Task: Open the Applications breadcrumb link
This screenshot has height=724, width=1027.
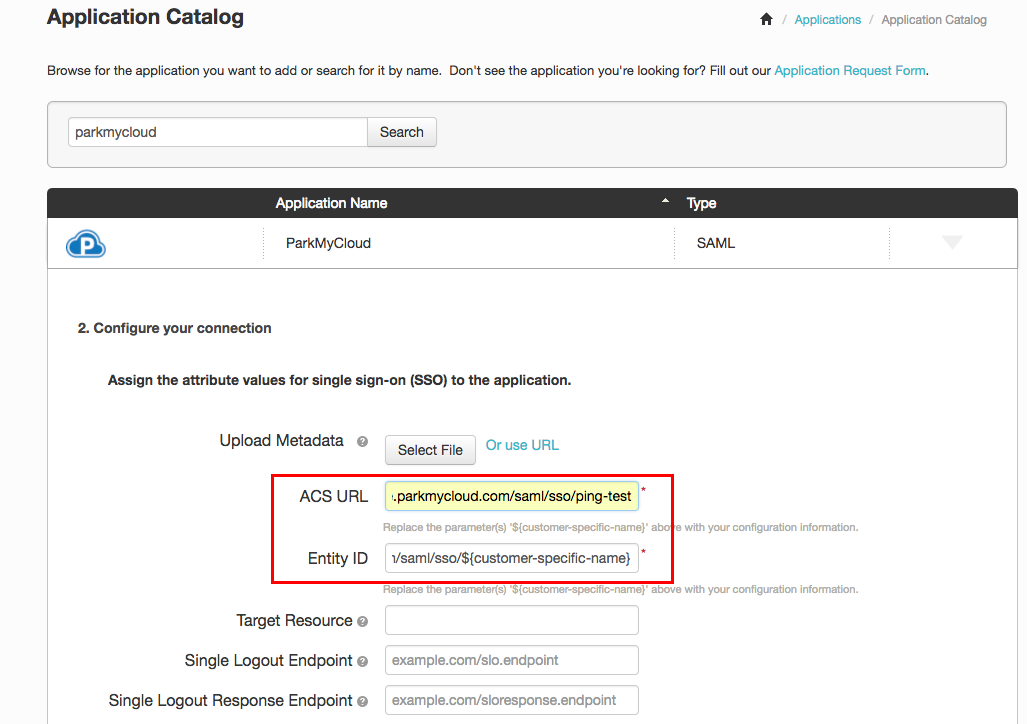Action: [x=827, y=20]
